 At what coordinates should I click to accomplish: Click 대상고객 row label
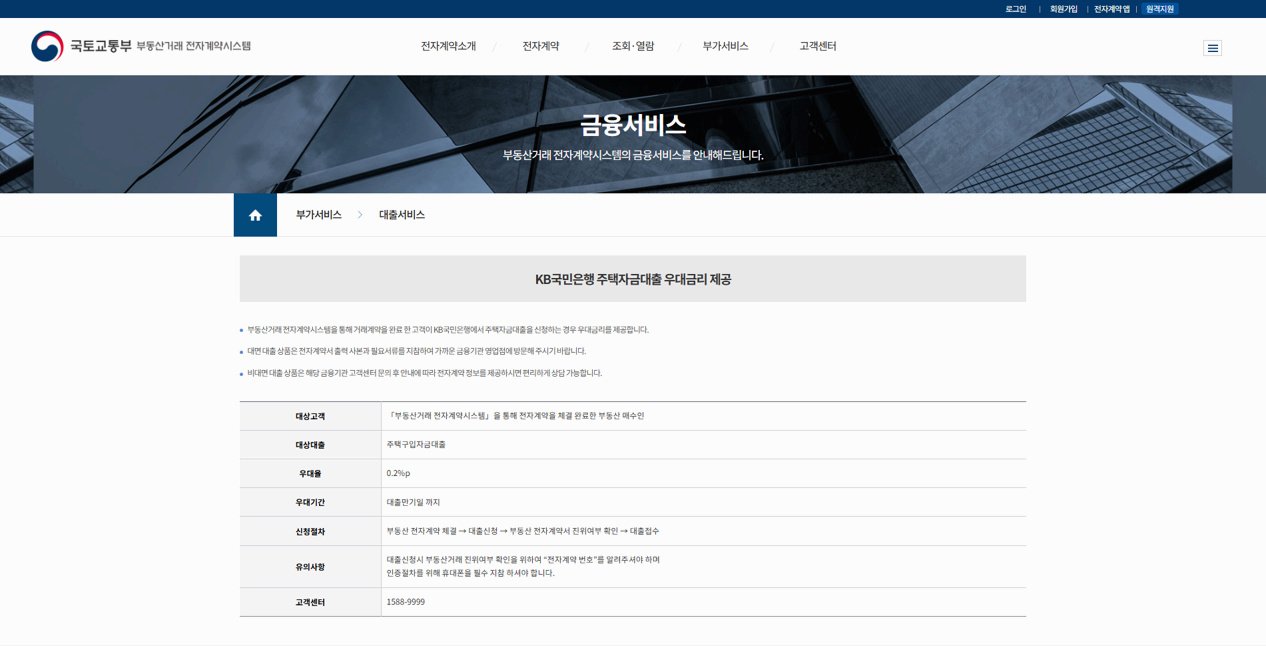click(x=310, y=416)
